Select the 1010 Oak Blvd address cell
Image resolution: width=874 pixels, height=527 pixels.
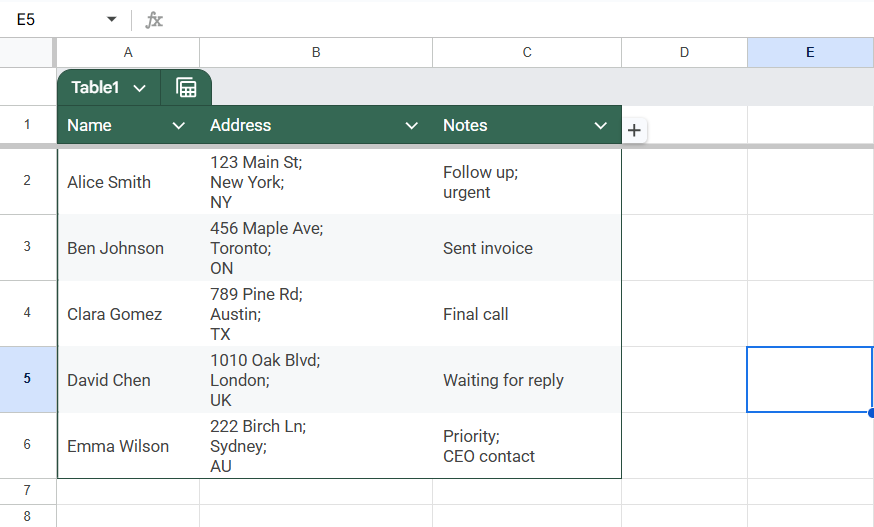[316, 380]
